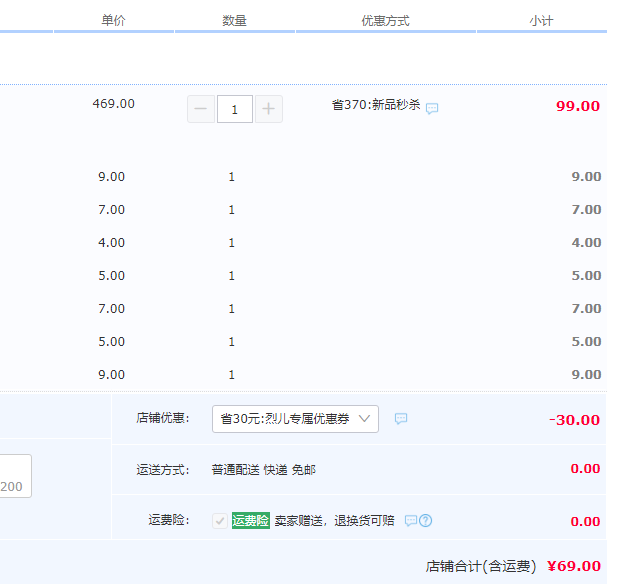The height and width of the screenshot is (584, 642).
Task: Click the chevron arrow of the coupon selector
Action: [364, 419]
